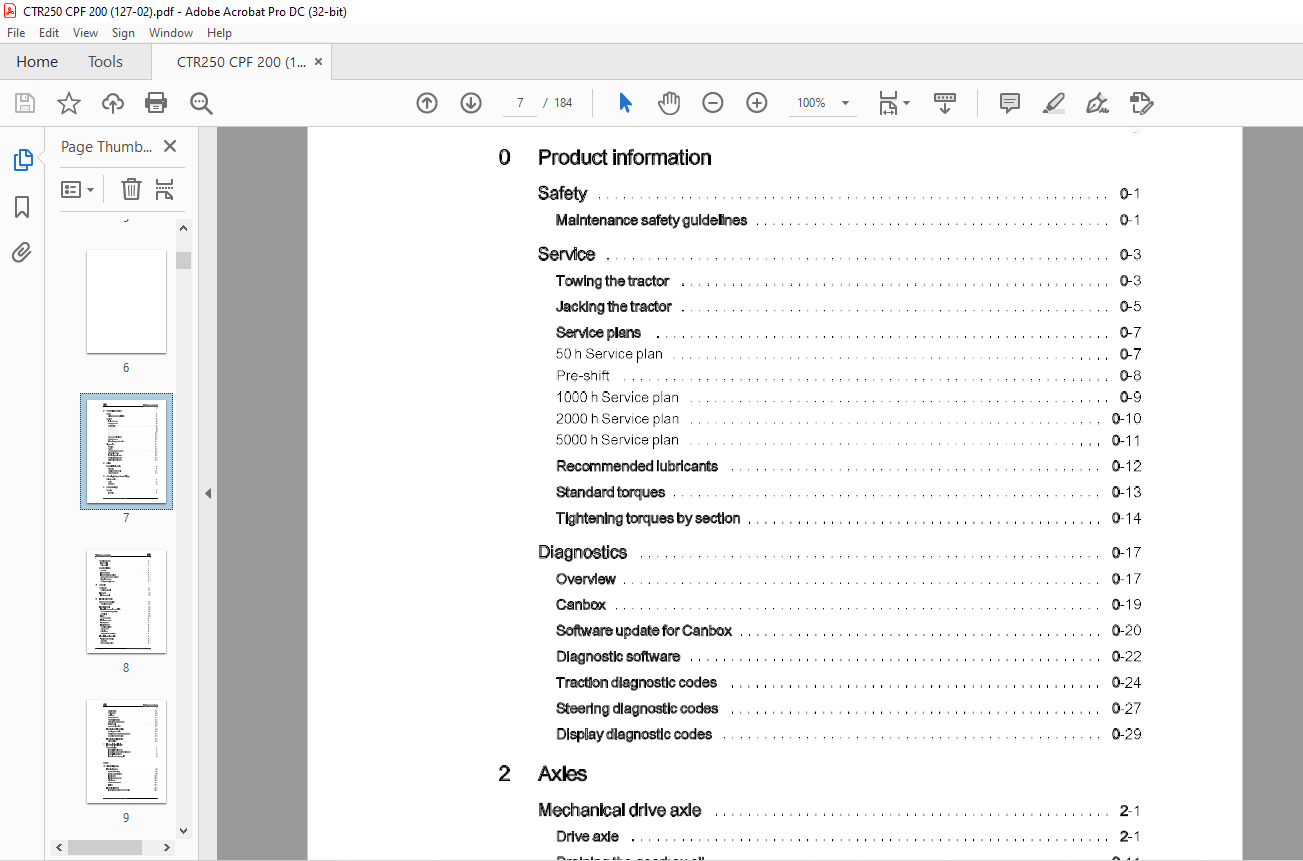Open thumbnail panel options dropdown
Viewport: 1303px width, 861px height.
77,189
